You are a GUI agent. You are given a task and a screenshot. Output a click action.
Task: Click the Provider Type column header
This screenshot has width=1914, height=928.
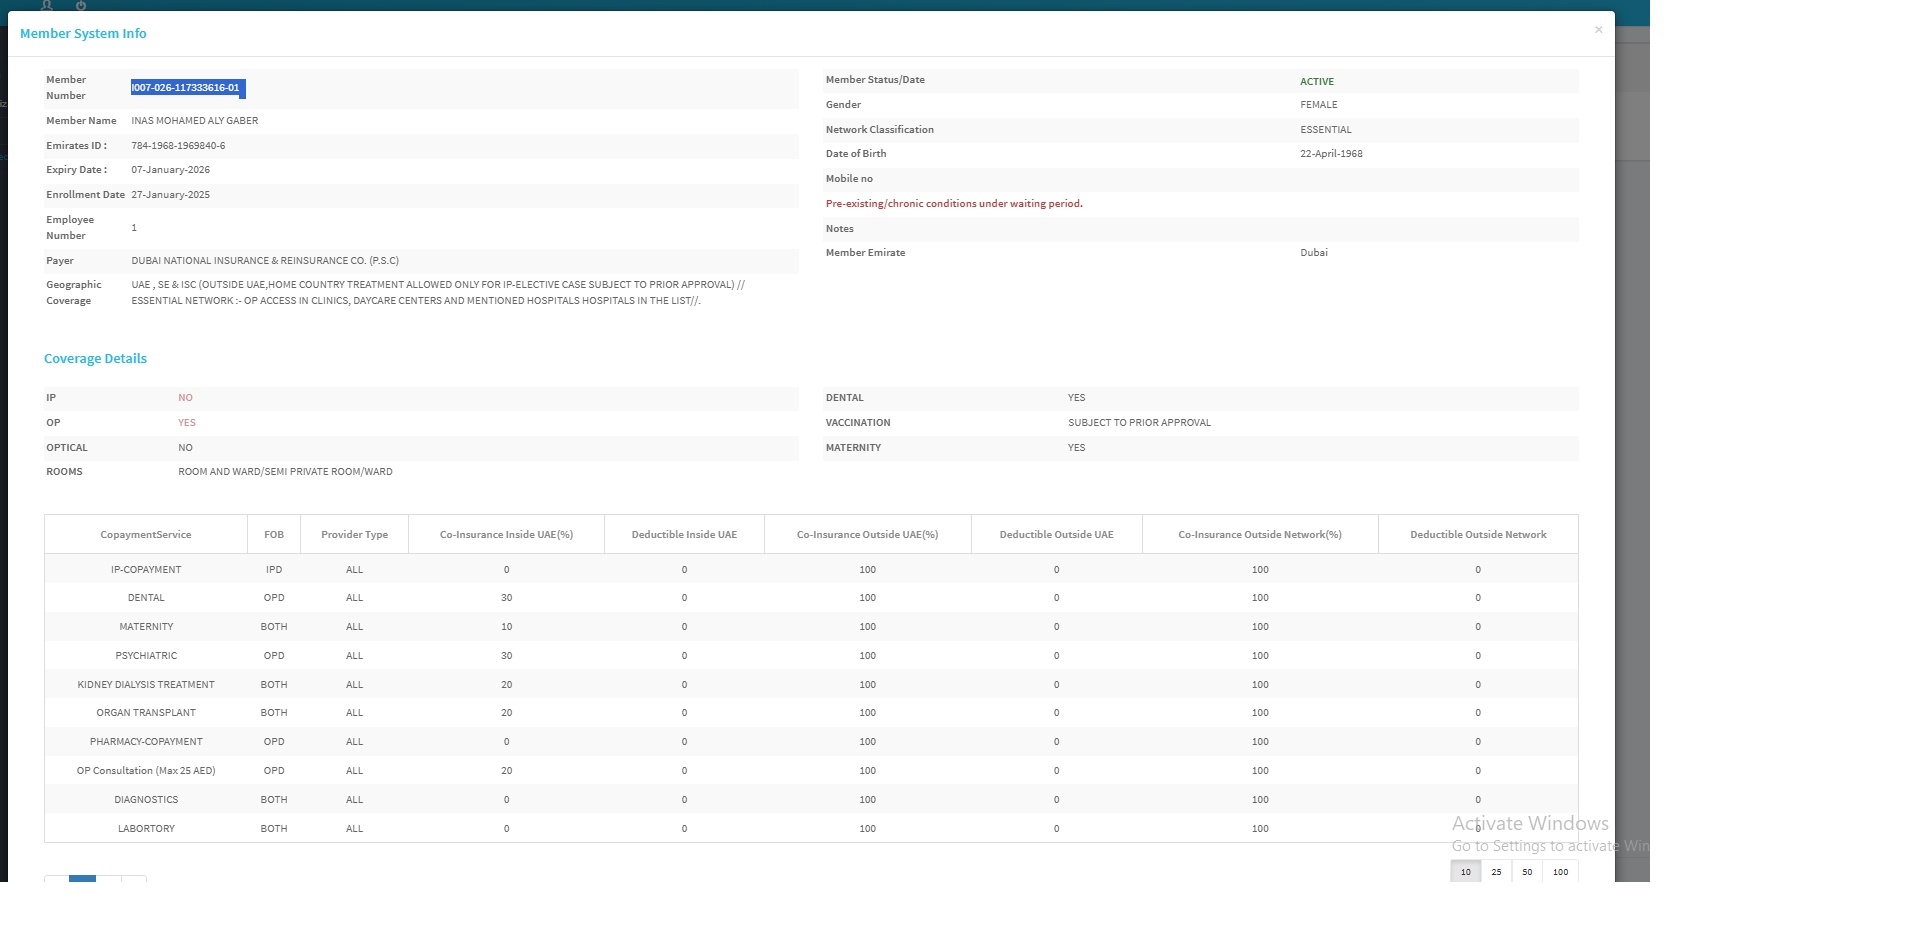click(x=354, y=535)
